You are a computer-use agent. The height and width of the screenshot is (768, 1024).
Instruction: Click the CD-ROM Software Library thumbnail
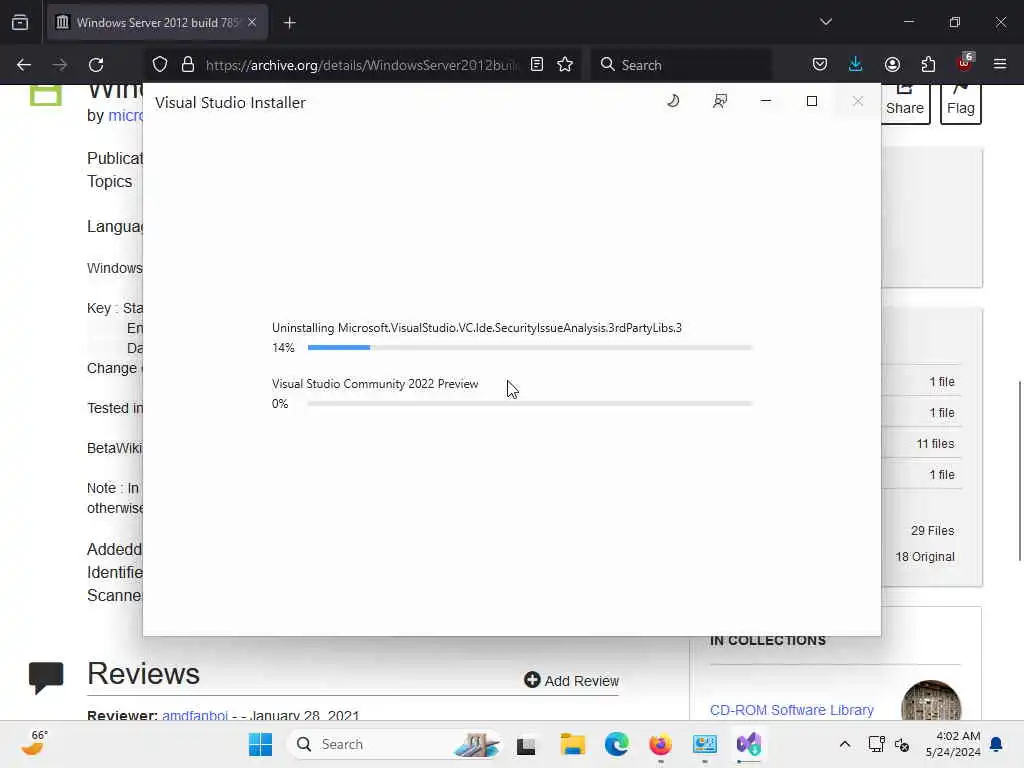point(931,701)
